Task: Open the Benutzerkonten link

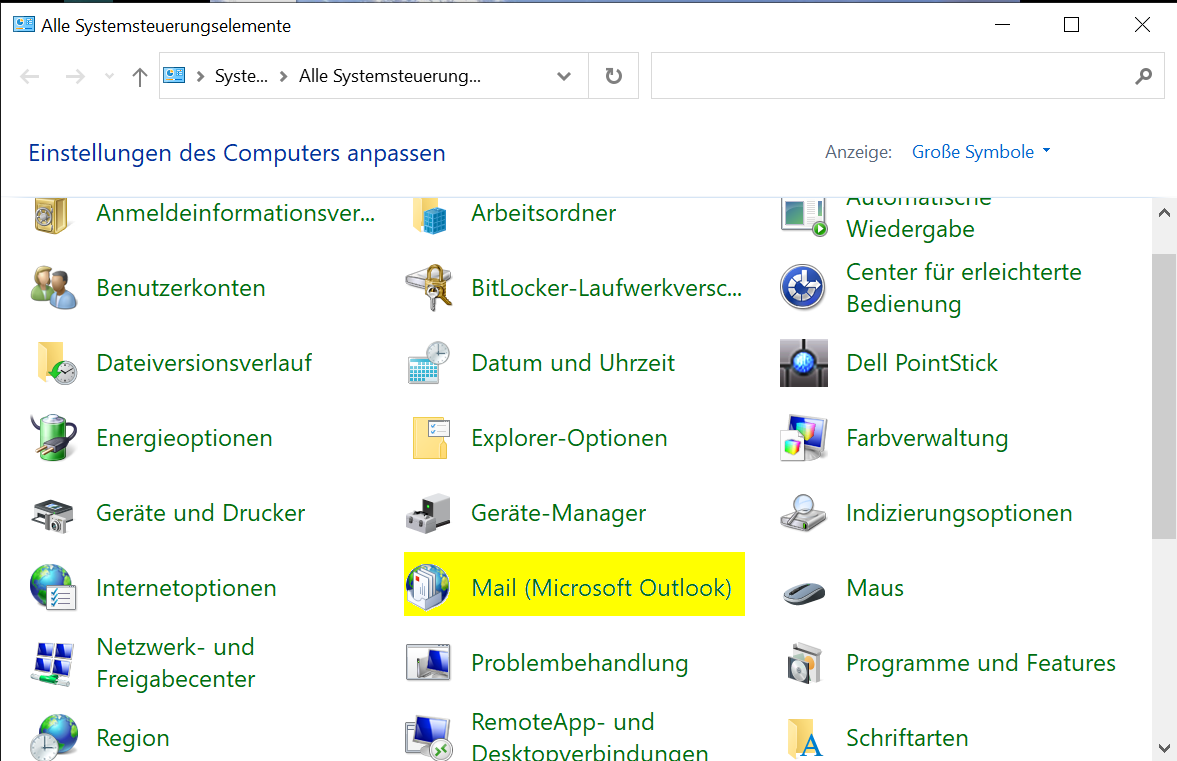Action: pos(180,287)
